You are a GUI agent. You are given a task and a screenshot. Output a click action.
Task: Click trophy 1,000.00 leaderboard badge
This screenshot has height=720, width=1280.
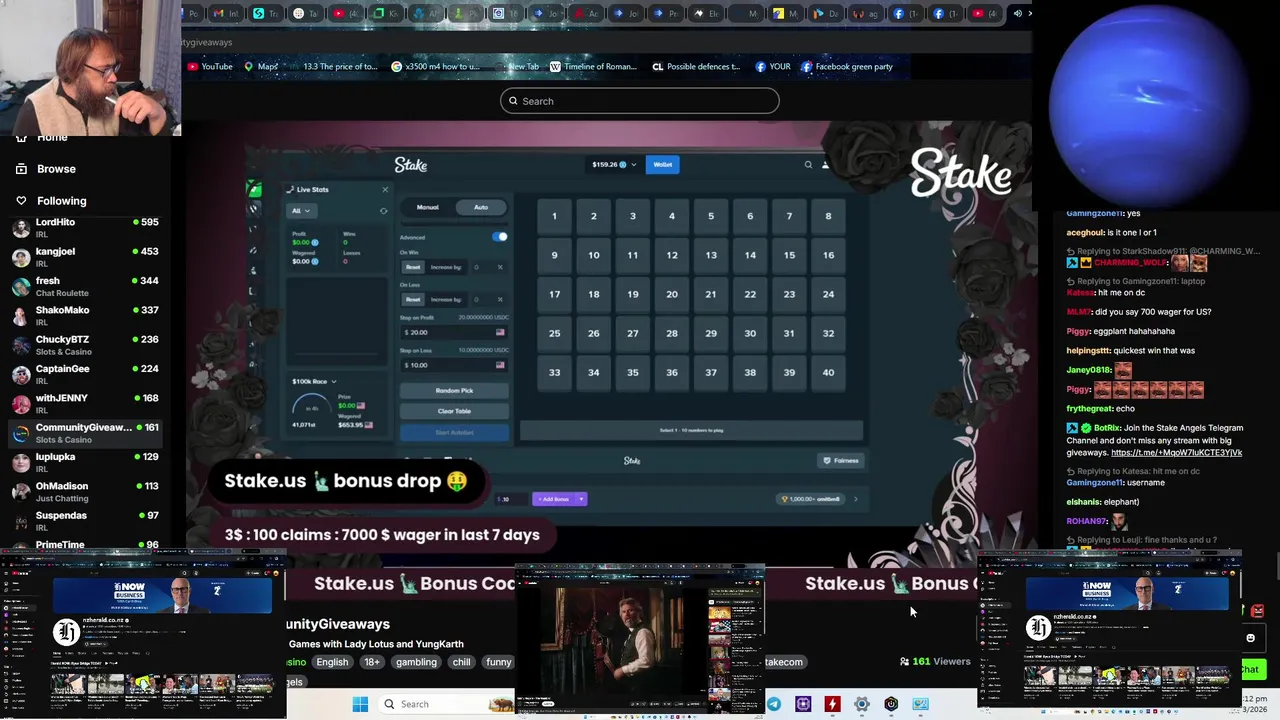[810, 499]
